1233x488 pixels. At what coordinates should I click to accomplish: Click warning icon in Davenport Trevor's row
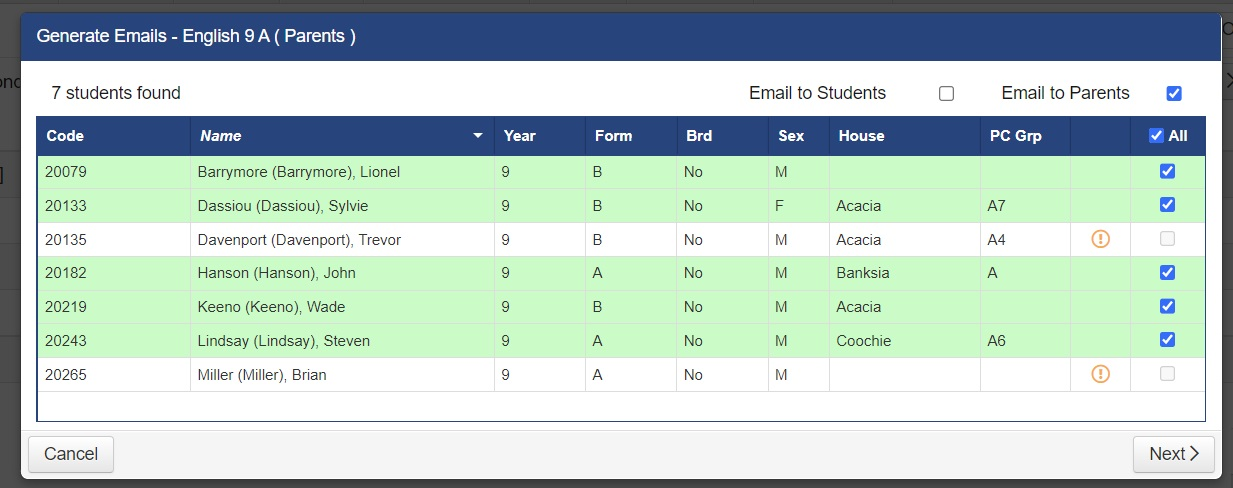pyautogui.click(x=1100, y=239)
